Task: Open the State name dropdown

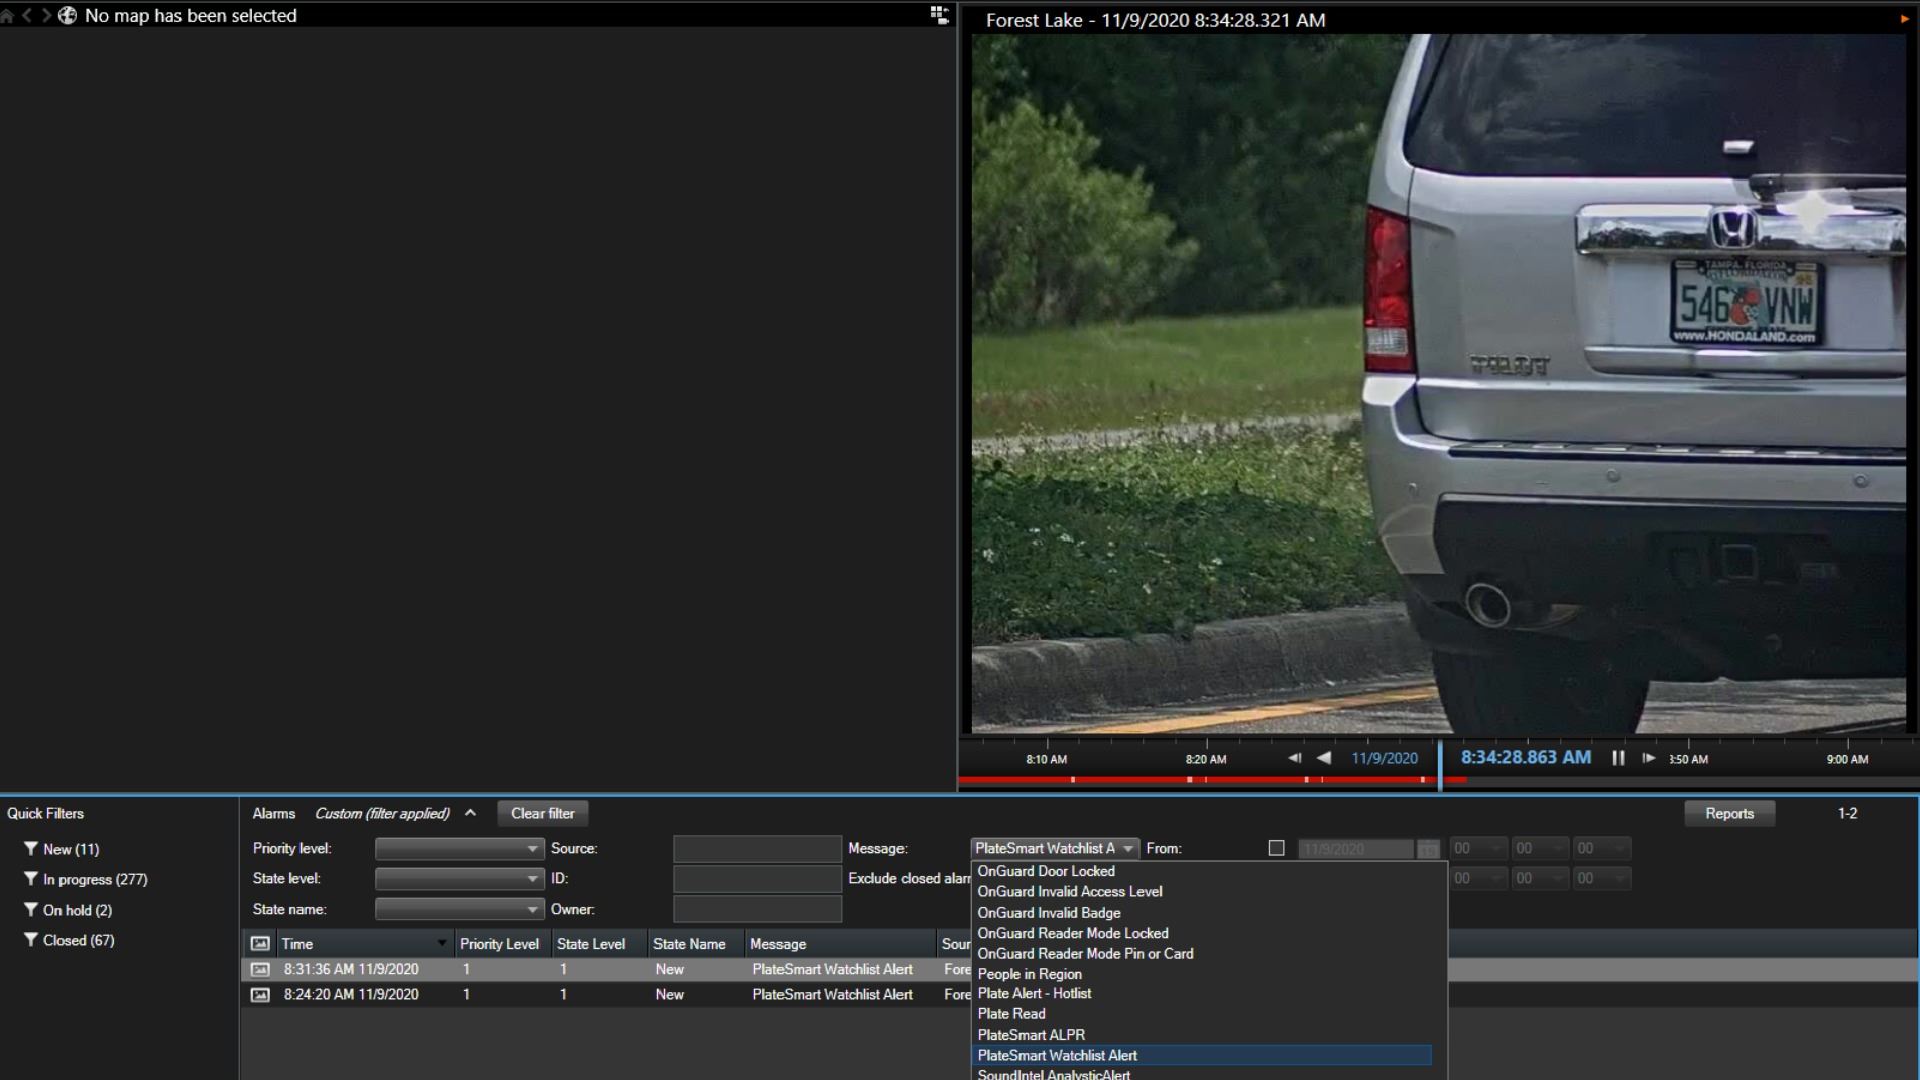Action: tap(459, 909)
